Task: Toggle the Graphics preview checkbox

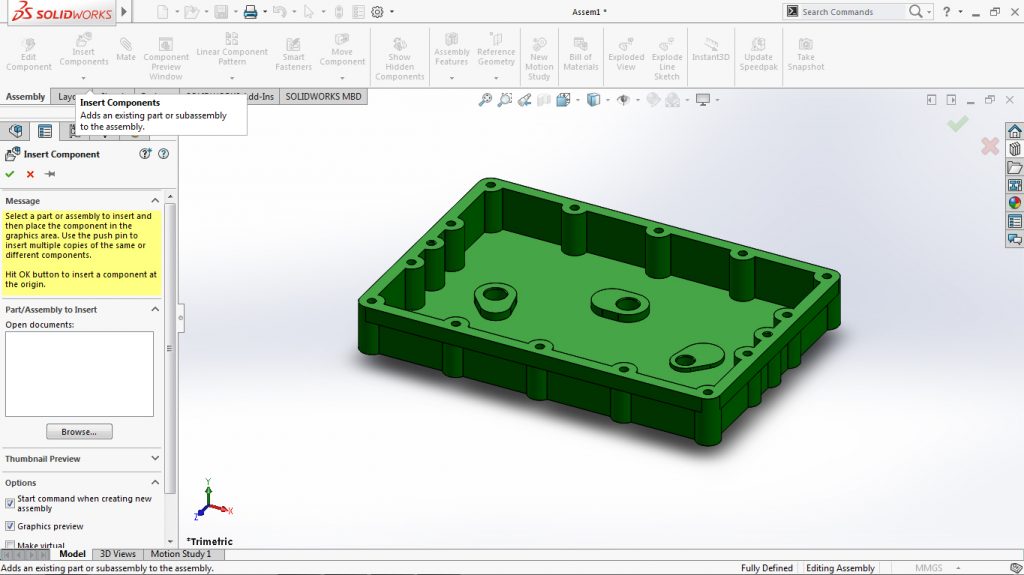Action: (x=10, y=526)
